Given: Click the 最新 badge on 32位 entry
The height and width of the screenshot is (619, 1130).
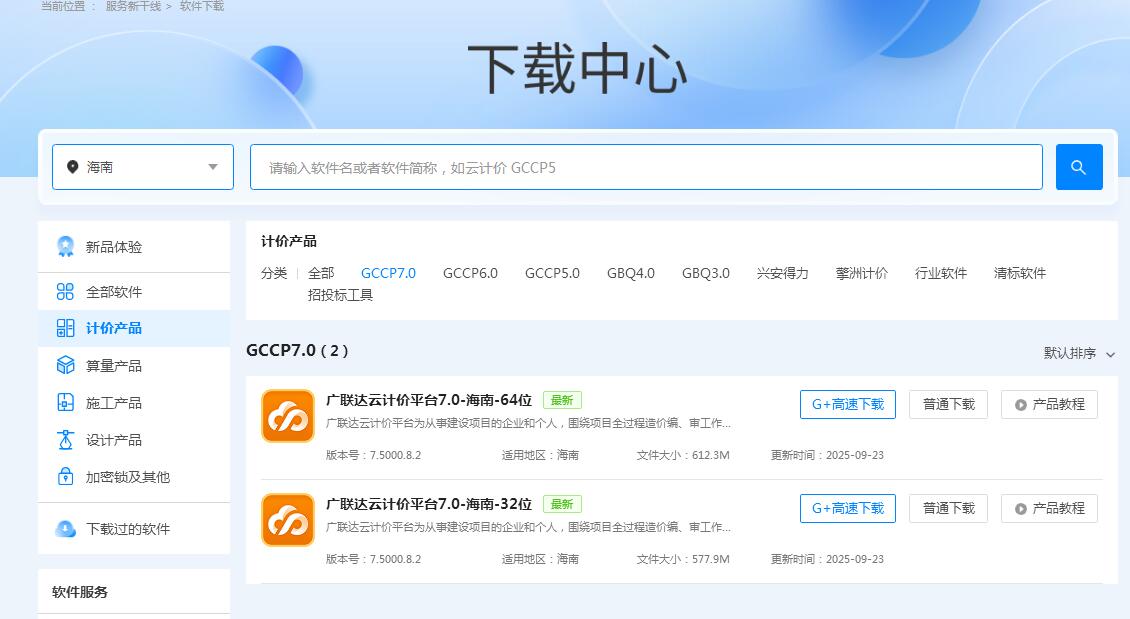Looking at the screenshot, I should [x=562, y=504].
